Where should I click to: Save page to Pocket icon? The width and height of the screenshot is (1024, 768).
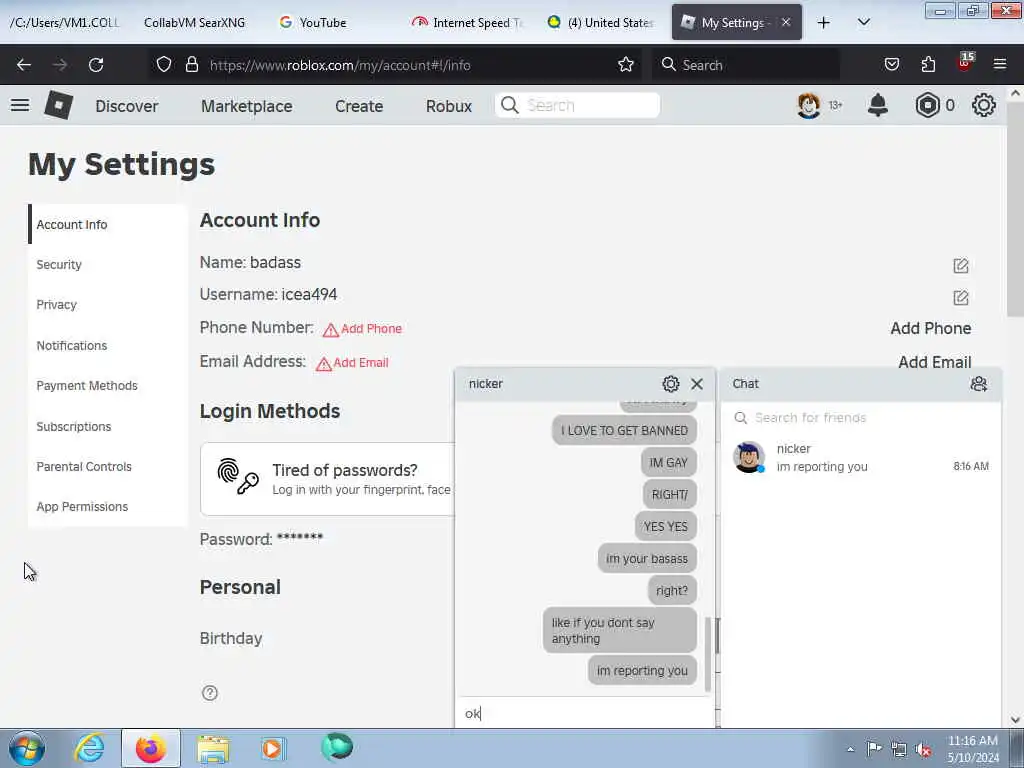(x=891, y=65)
